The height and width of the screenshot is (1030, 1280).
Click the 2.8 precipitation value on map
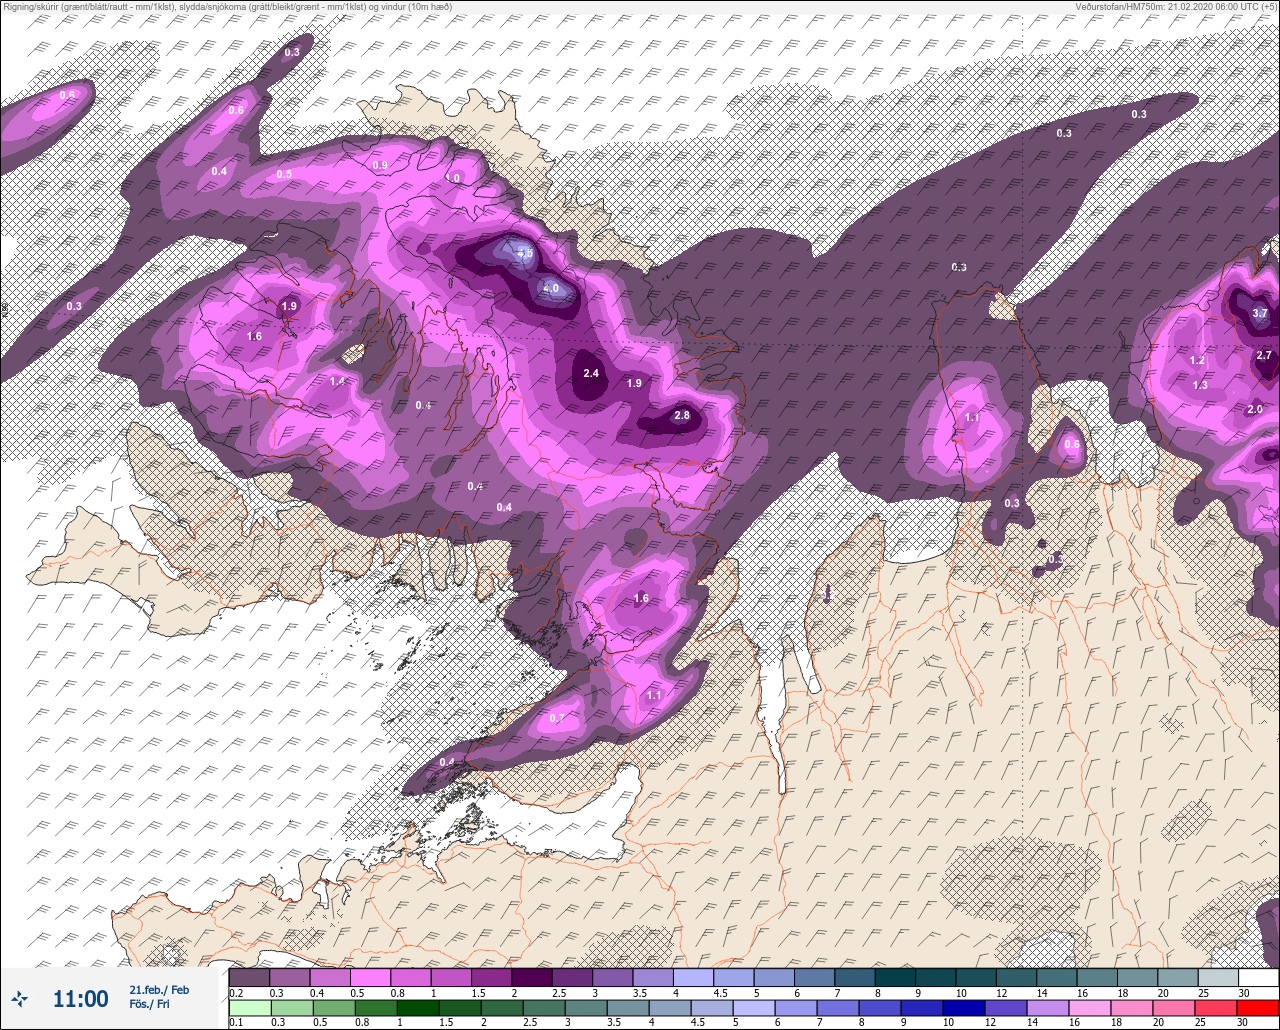tap(682, 415)
